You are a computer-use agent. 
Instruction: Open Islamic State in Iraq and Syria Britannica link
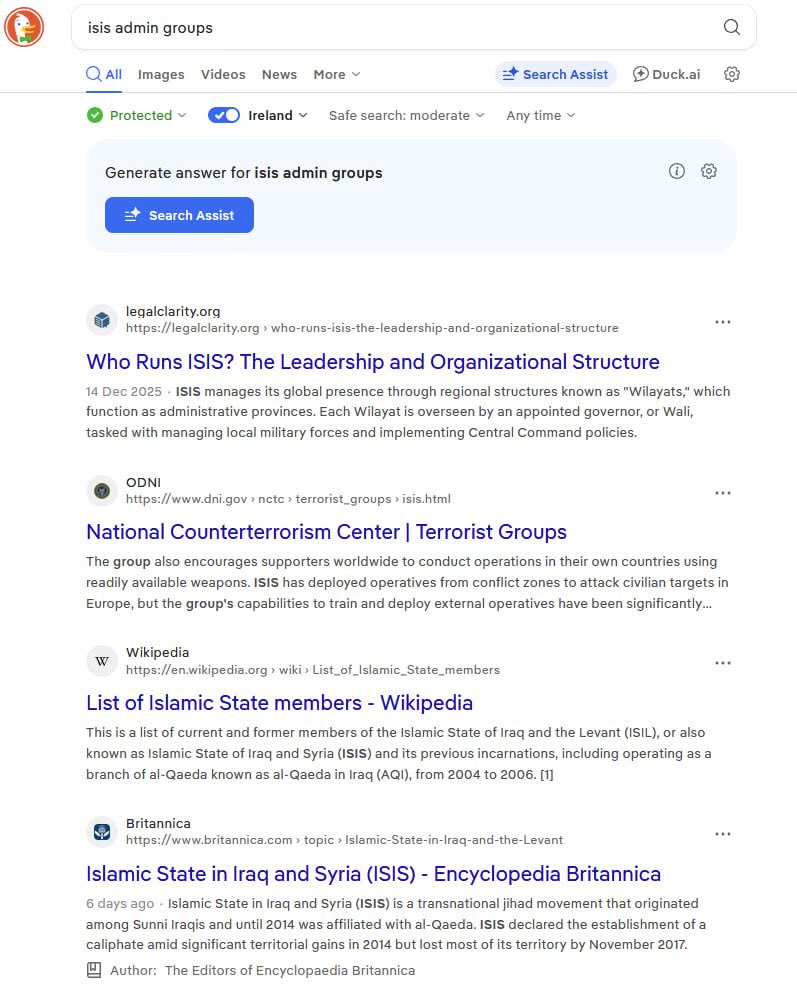[x=374, y=873]
